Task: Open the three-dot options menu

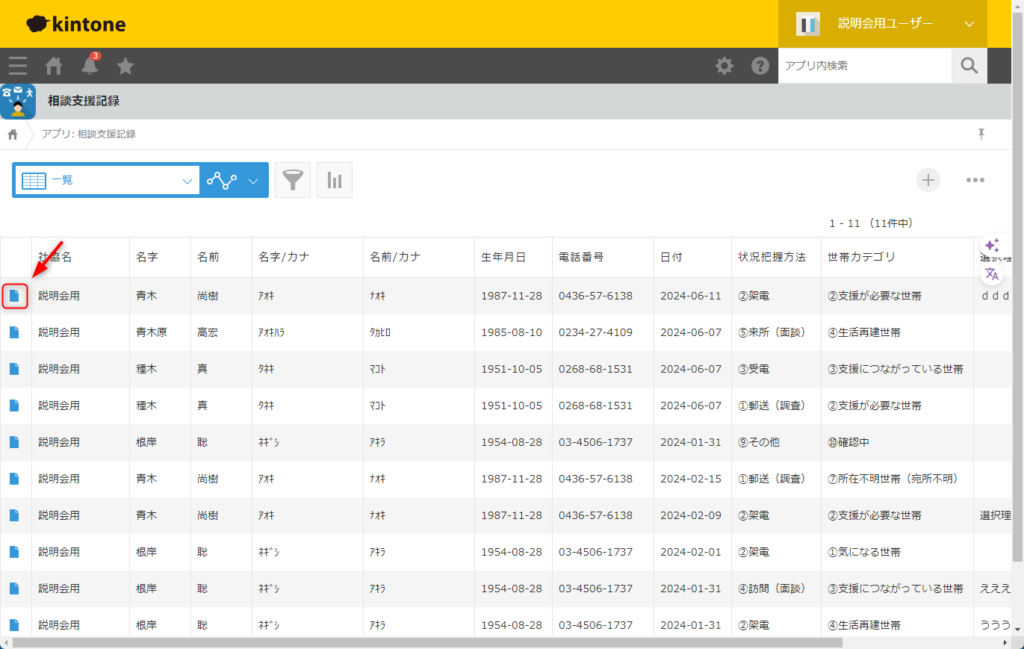Action: (975, 180)
